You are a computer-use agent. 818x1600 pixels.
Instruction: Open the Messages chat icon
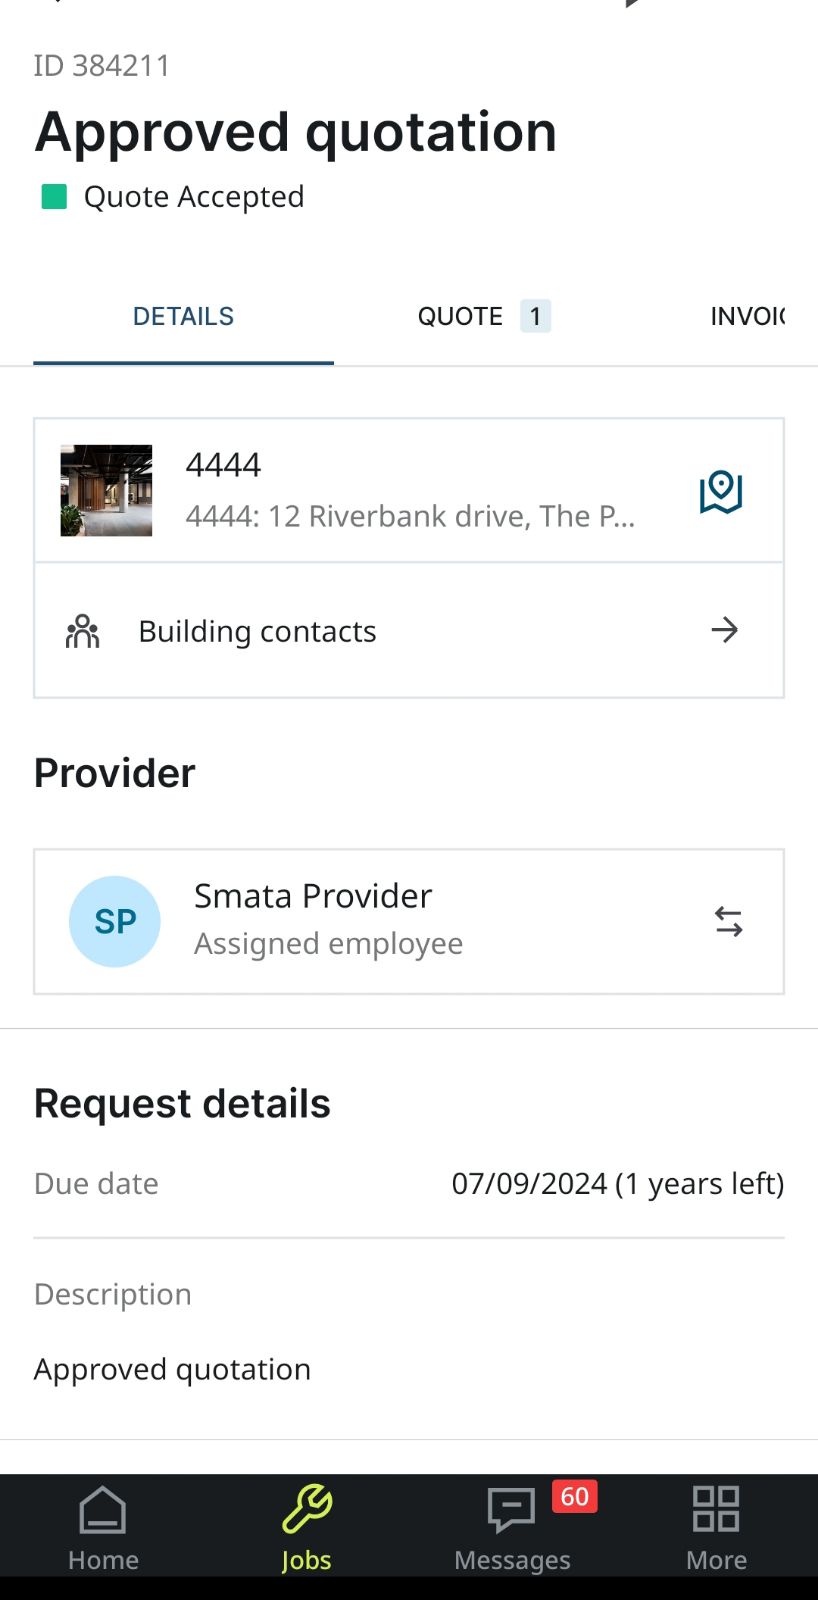point(511,1510)
